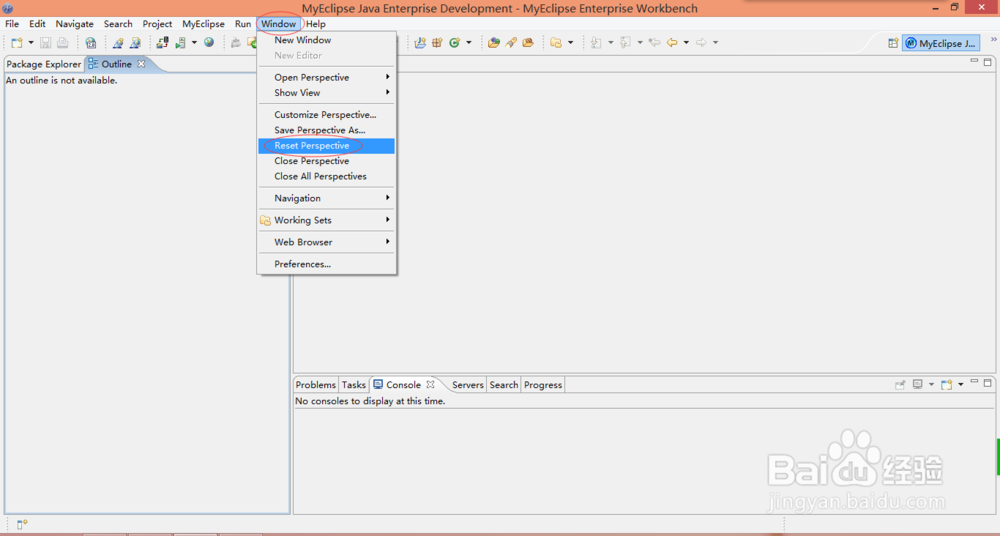Expand the Back history dropdown arrow
The image size is (1000, 536).
pos(686,43)
